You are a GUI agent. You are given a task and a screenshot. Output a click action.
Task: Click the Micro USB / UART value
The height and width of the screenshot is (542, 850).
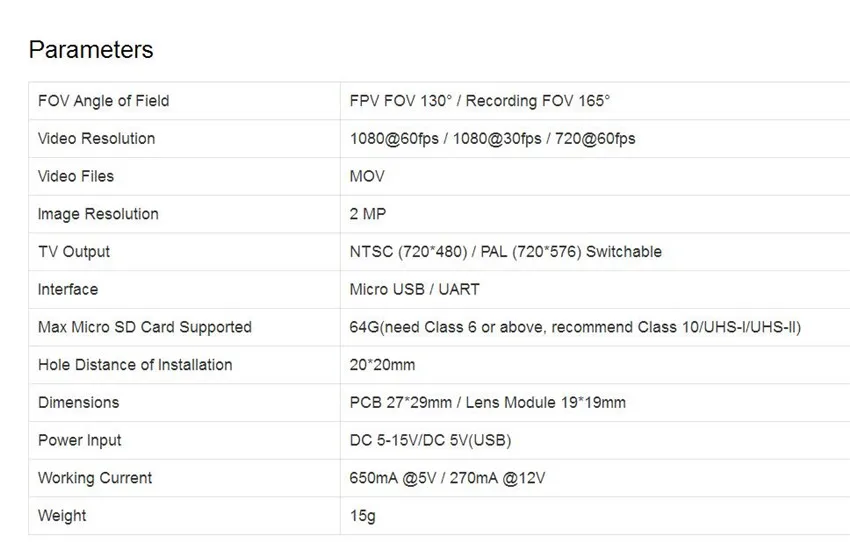(415, 289)
